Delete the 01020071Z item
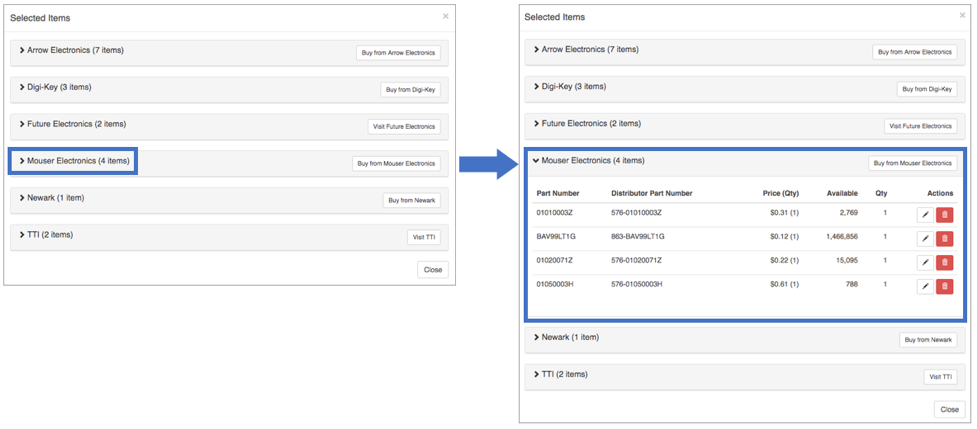 (x=944, y=262)
